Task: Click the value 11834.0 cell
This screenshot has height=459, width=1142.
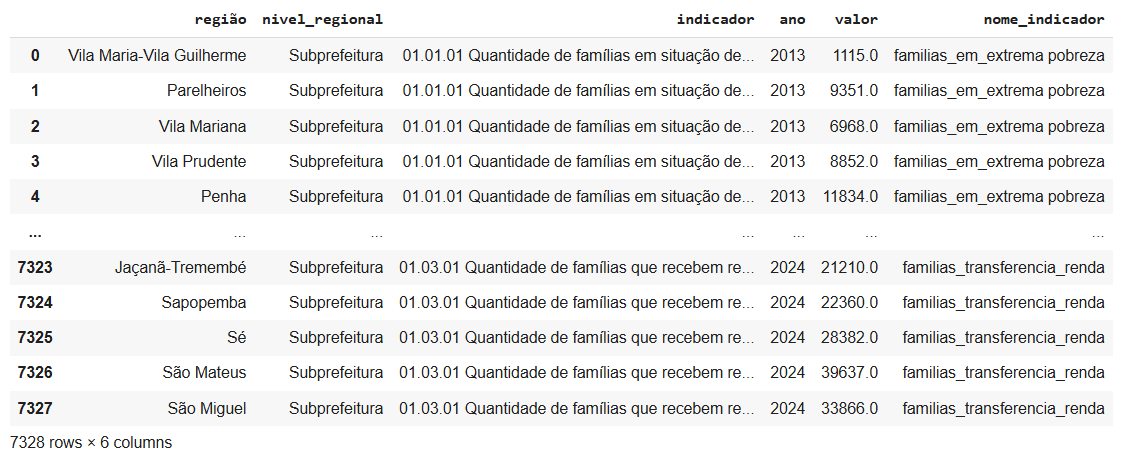Action: tap(849, 196)
